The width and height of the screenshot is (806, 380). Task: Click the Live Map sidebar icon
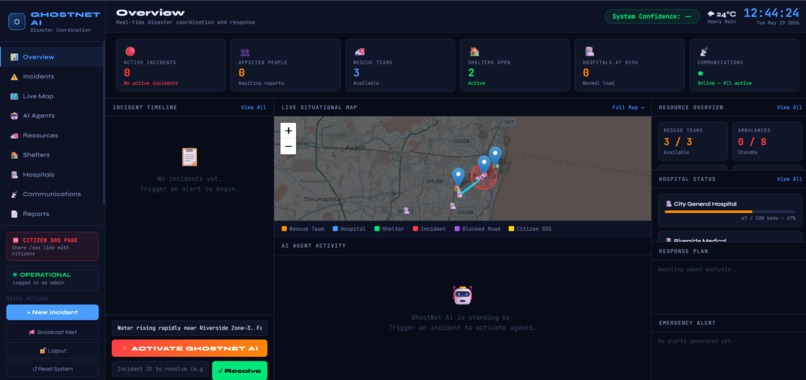click(14, 96)
